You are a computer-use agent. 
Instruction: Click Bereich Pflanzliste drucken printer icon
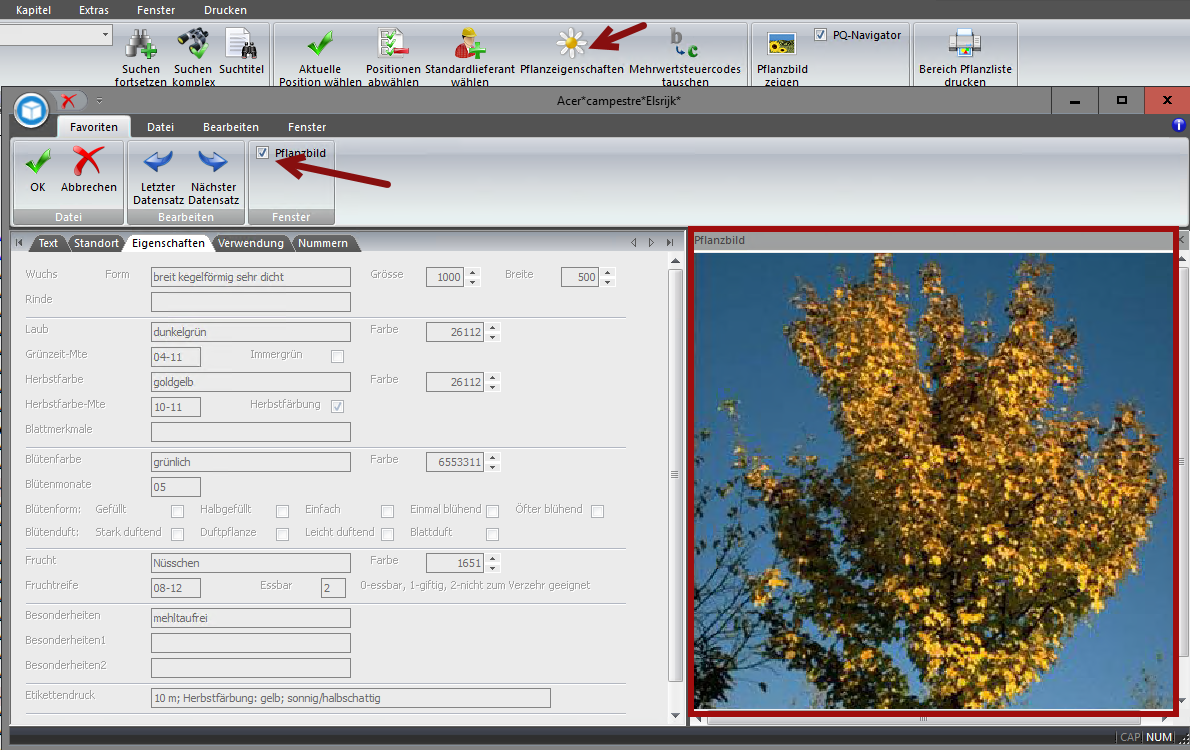[964, 43]
